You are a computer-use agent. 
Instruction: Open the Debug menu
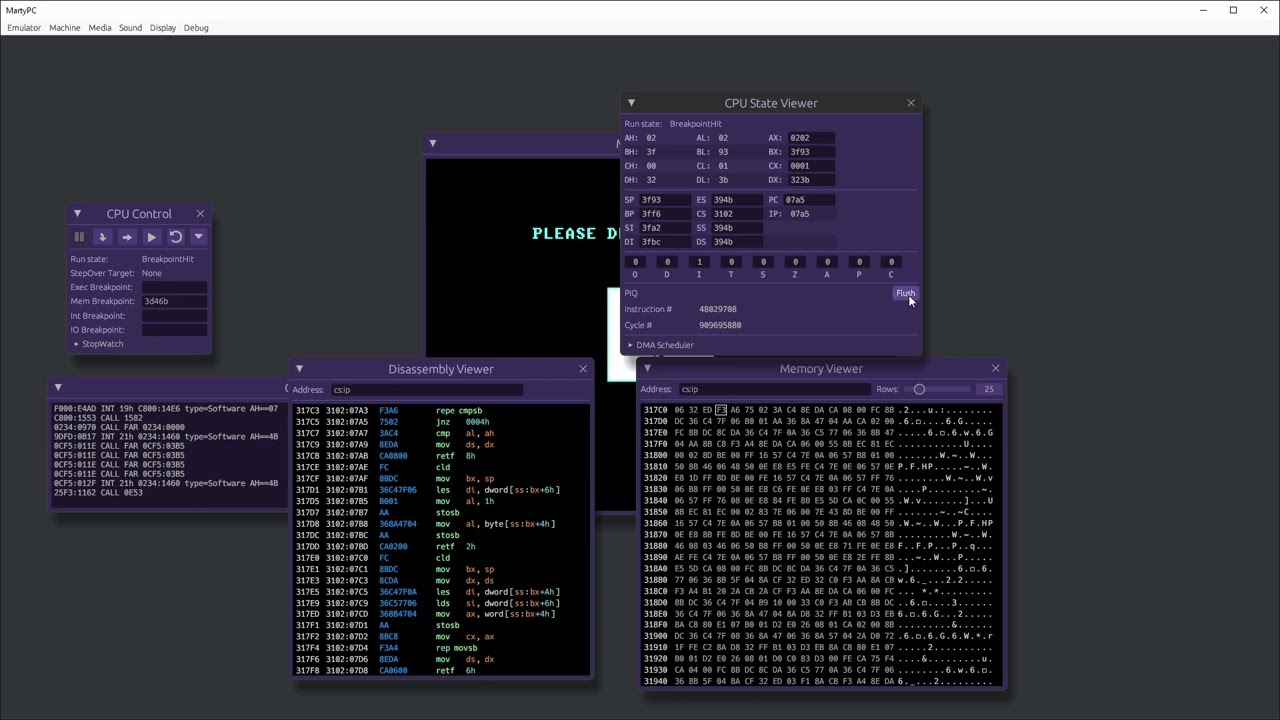pos(196,28)
